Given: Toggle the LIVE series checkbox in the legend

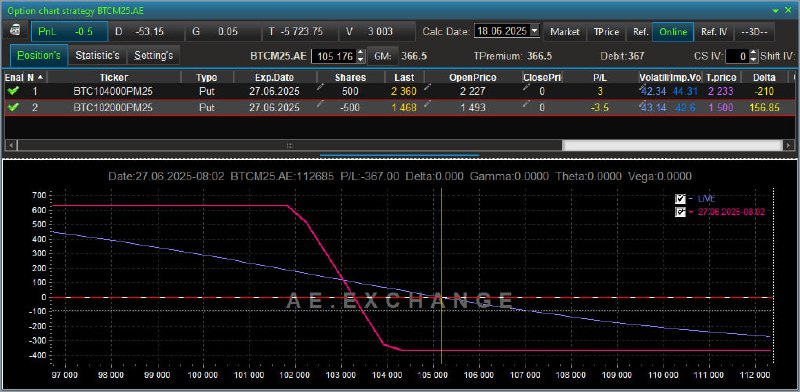Looking at the screenshot, I should tap(680, 199).
